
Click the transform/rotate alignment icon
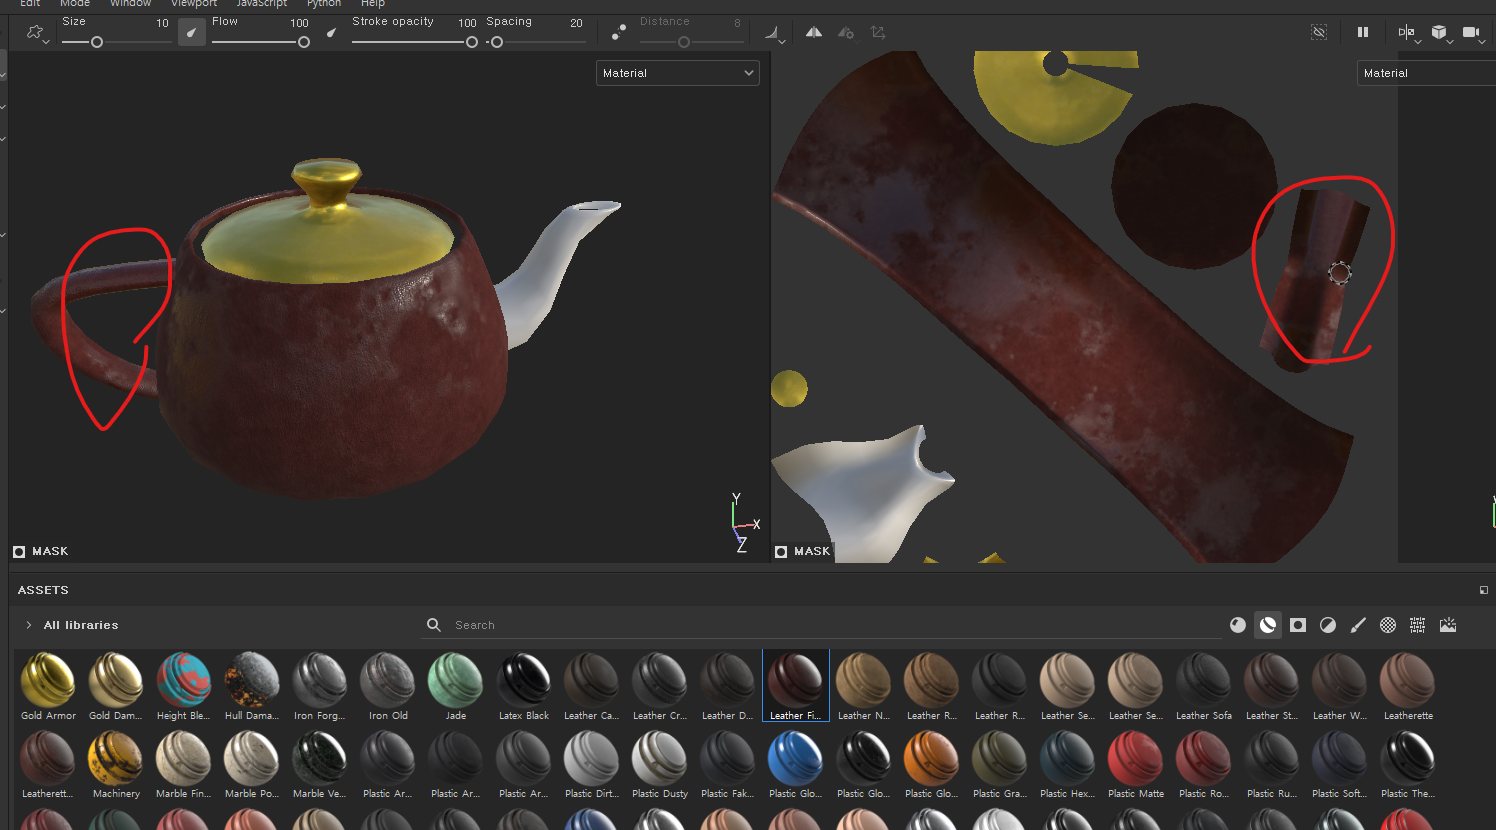878,32
